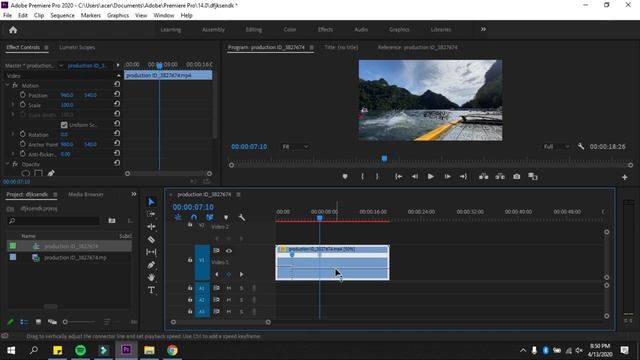Toggle lock on track A2
This screenshot has width=640, height=360.
(190, 300)
